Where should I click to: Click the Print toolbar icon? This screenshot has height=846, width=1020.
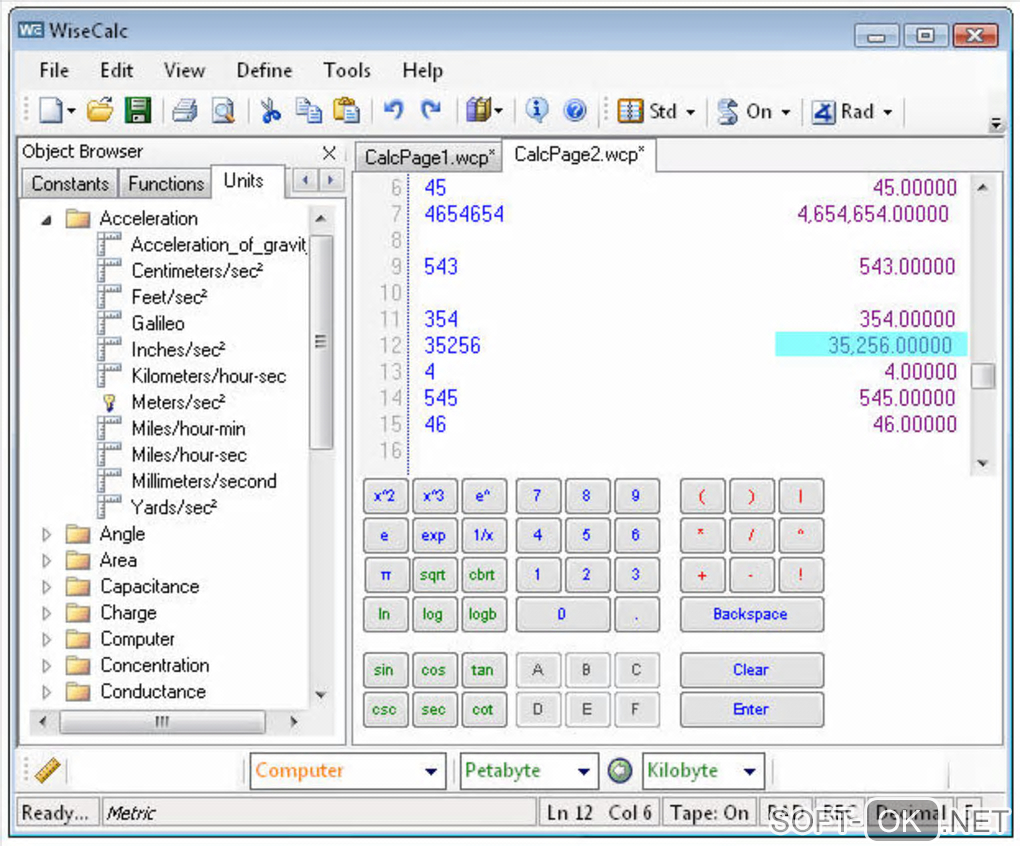pos(185,111)
